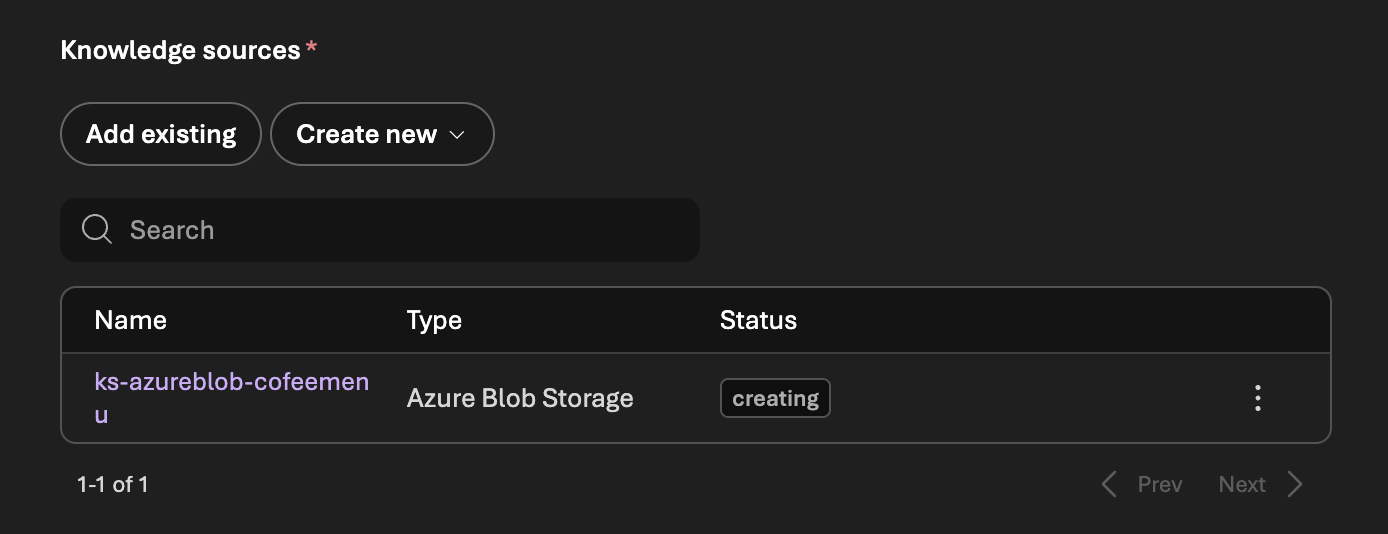
Task: Click the right chevron pagination arrow
Action: point(1295,484)
